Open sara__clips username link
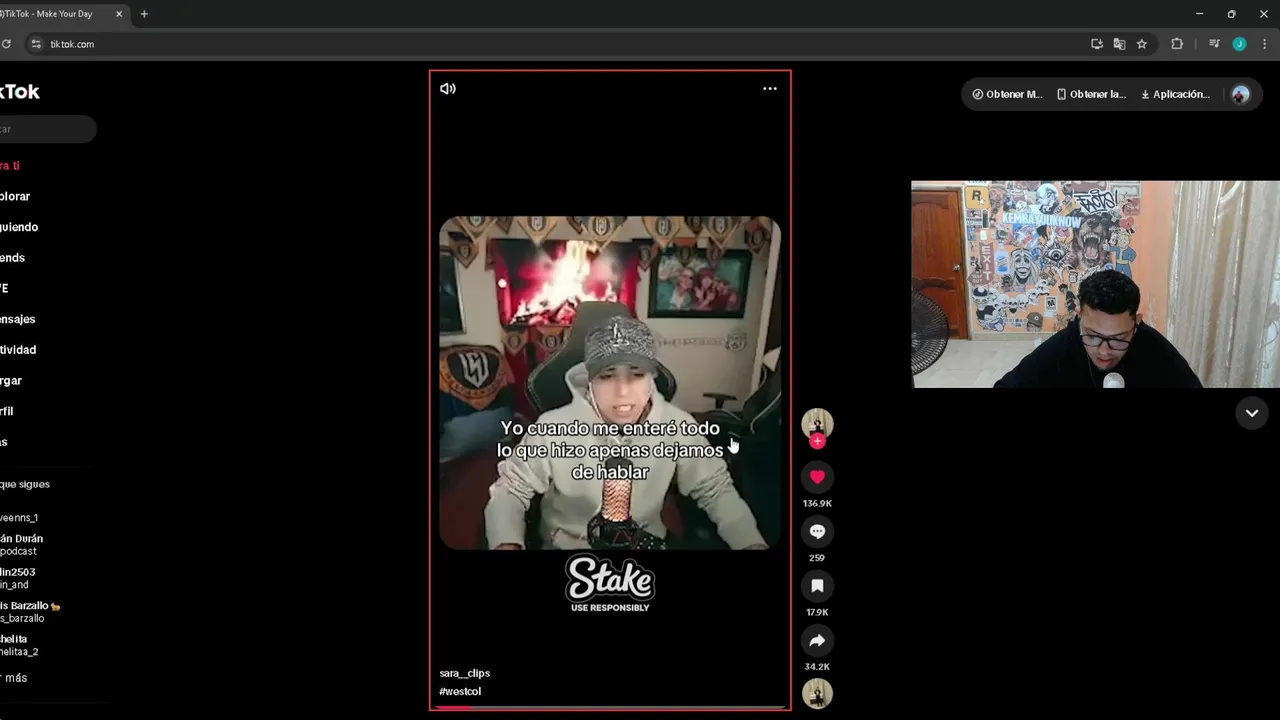Screen dimensions: 1280x720 465,673
